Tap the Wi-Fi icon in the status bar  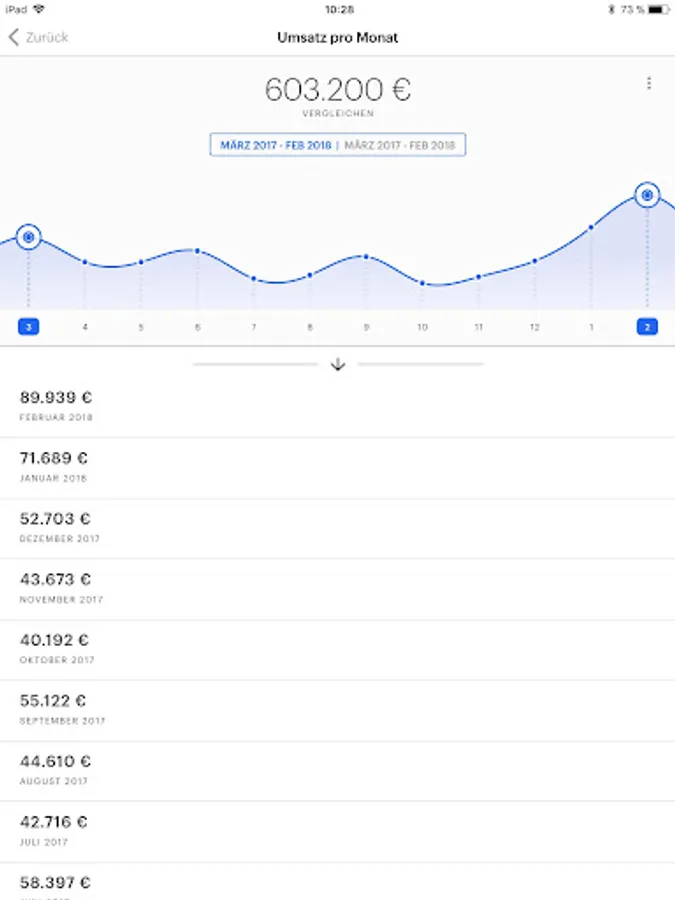coord(38,9)
